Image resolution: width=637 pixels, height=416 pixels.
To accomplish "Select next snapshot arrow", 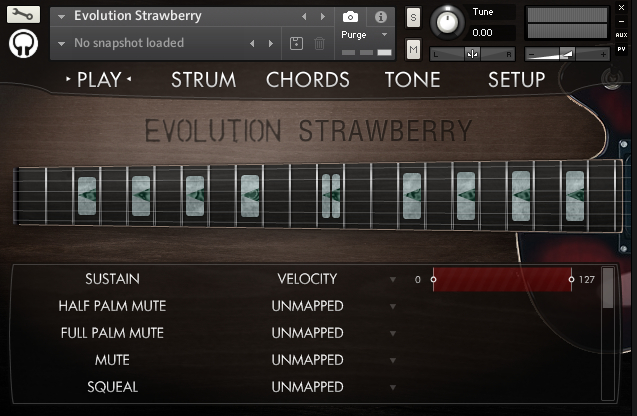I will point(271,43).
